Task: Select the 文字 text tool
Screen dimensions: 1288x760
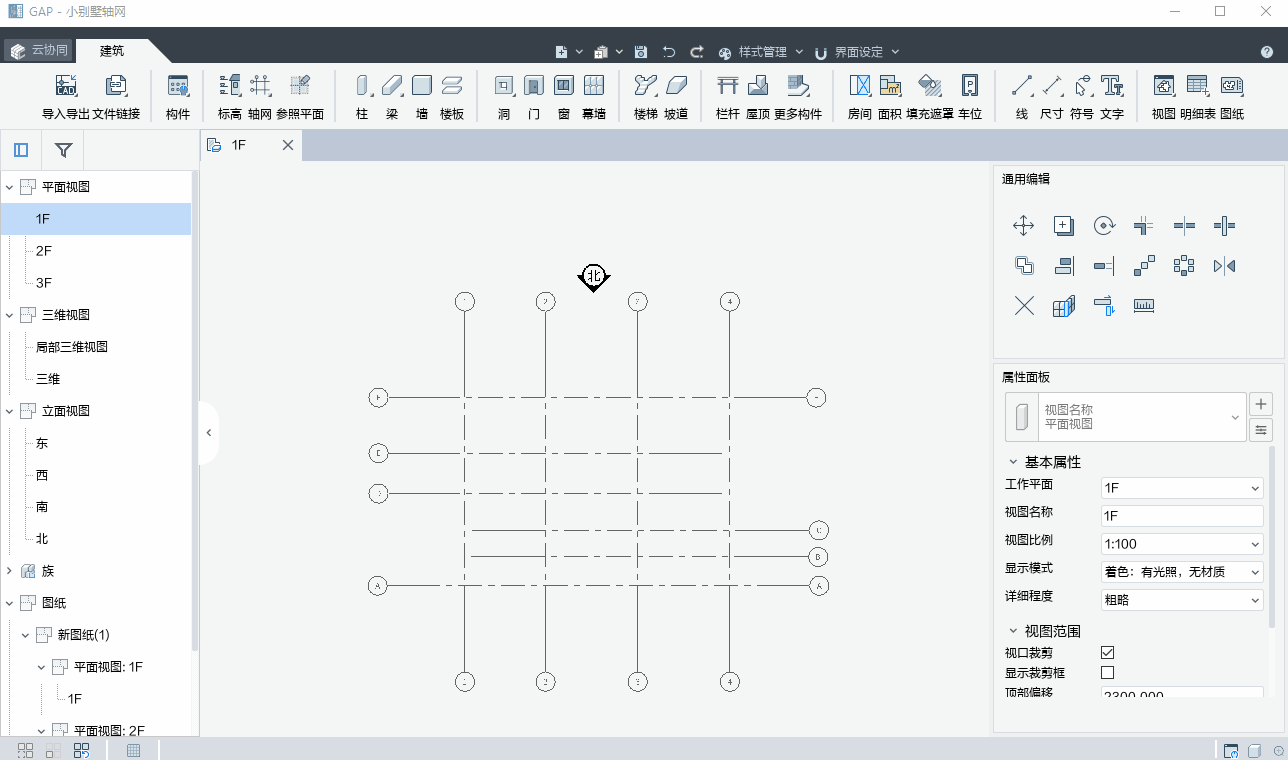Action: click(x=1112, y=97)
